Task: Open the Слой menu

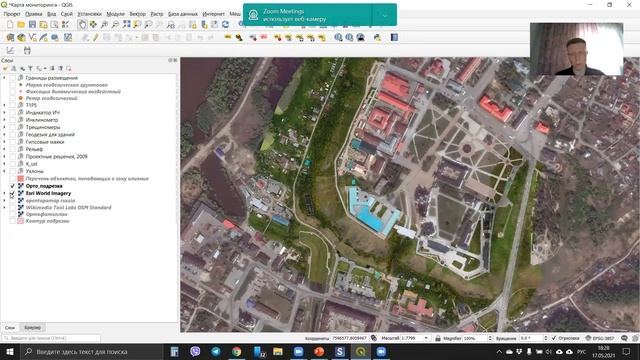Action: [x=67, y=14]
